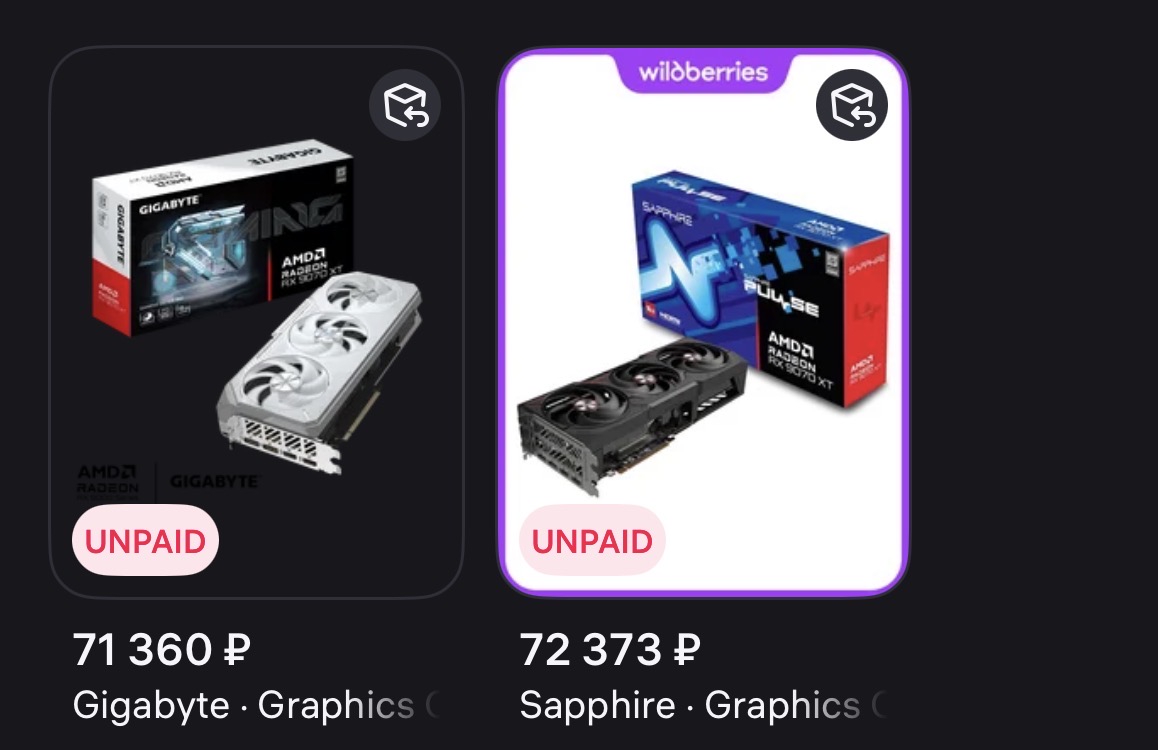Click the ruble sign after 72 373
Viewport: 1158px width, 750px height.
[x=686, y=650]
